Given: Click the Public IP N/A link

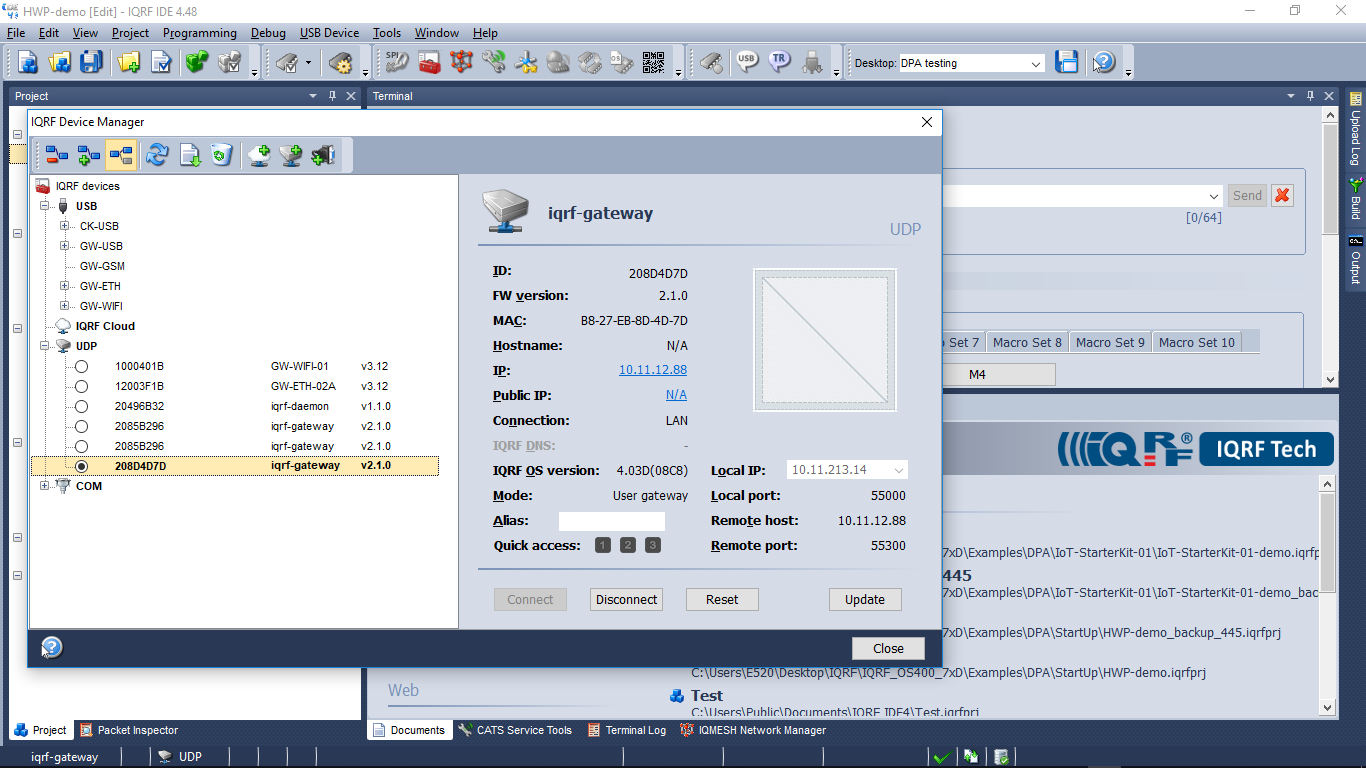Looking at the screenshot, I should (676, 395).
